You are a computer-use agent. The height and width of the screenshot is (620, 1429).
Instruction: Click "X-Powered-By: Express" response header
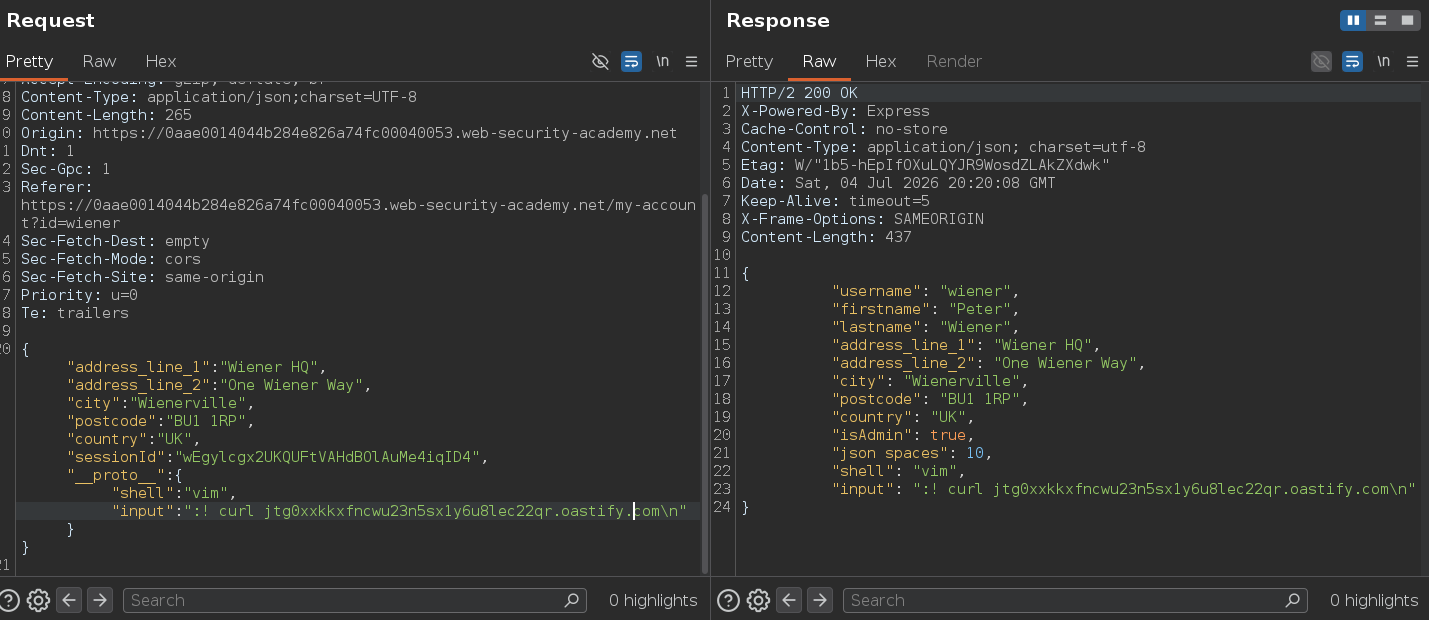[835, 111]
